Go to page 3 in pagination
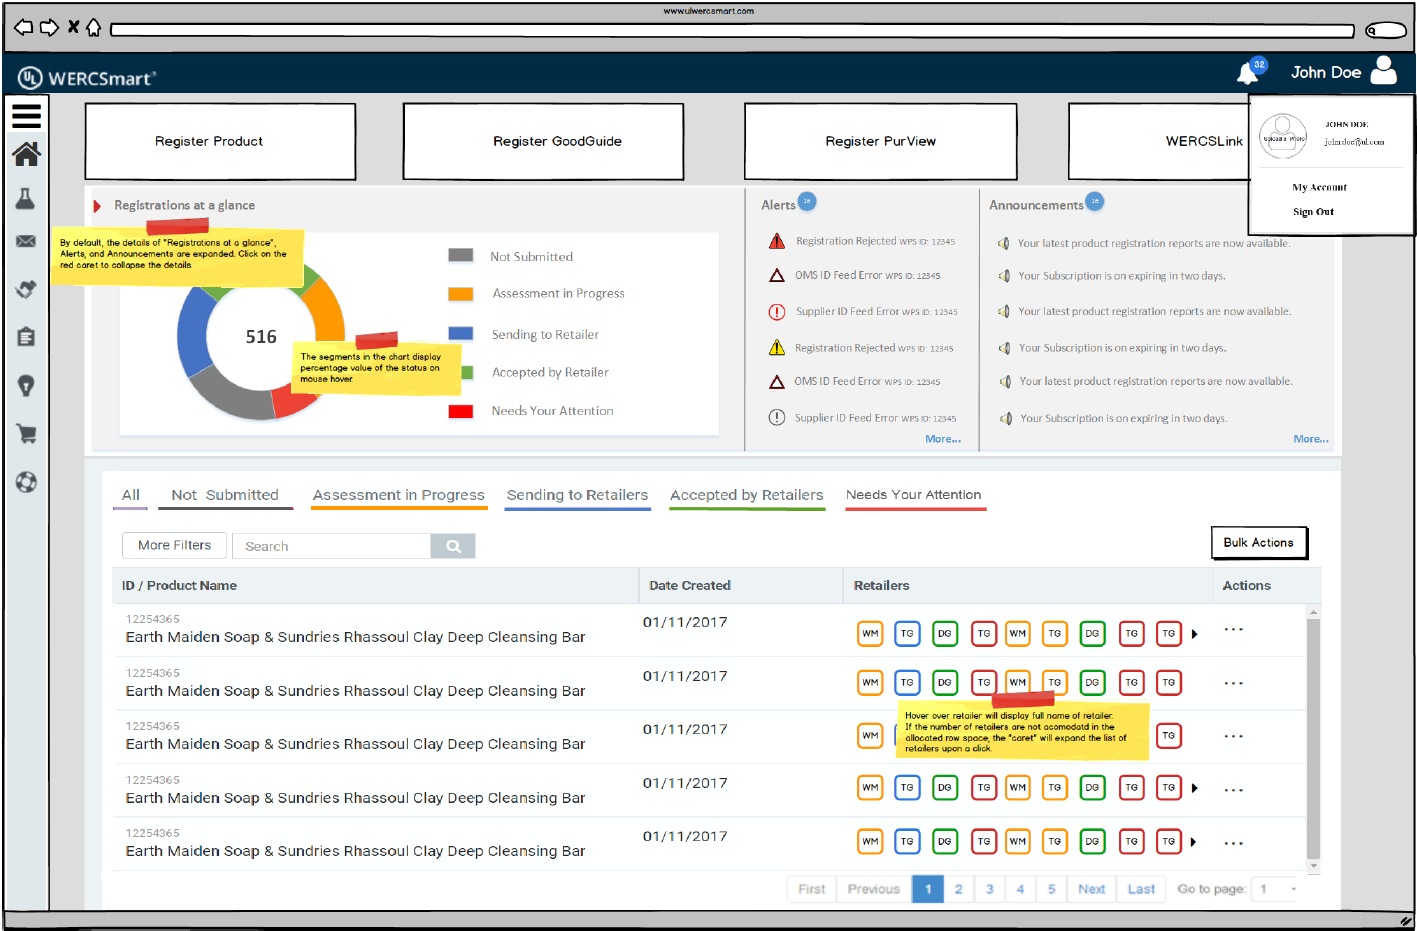This screenshot has height=931, width=1417. coord(989,889)
